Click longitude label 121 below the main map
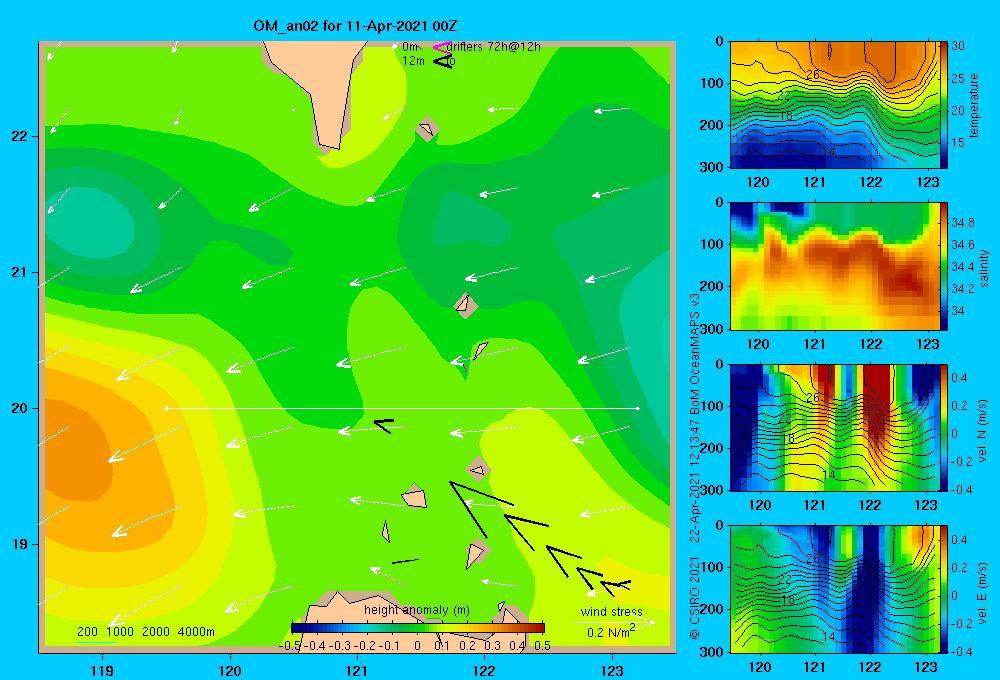The height and width of the screenshot is (680, 1000). (357, 670)
